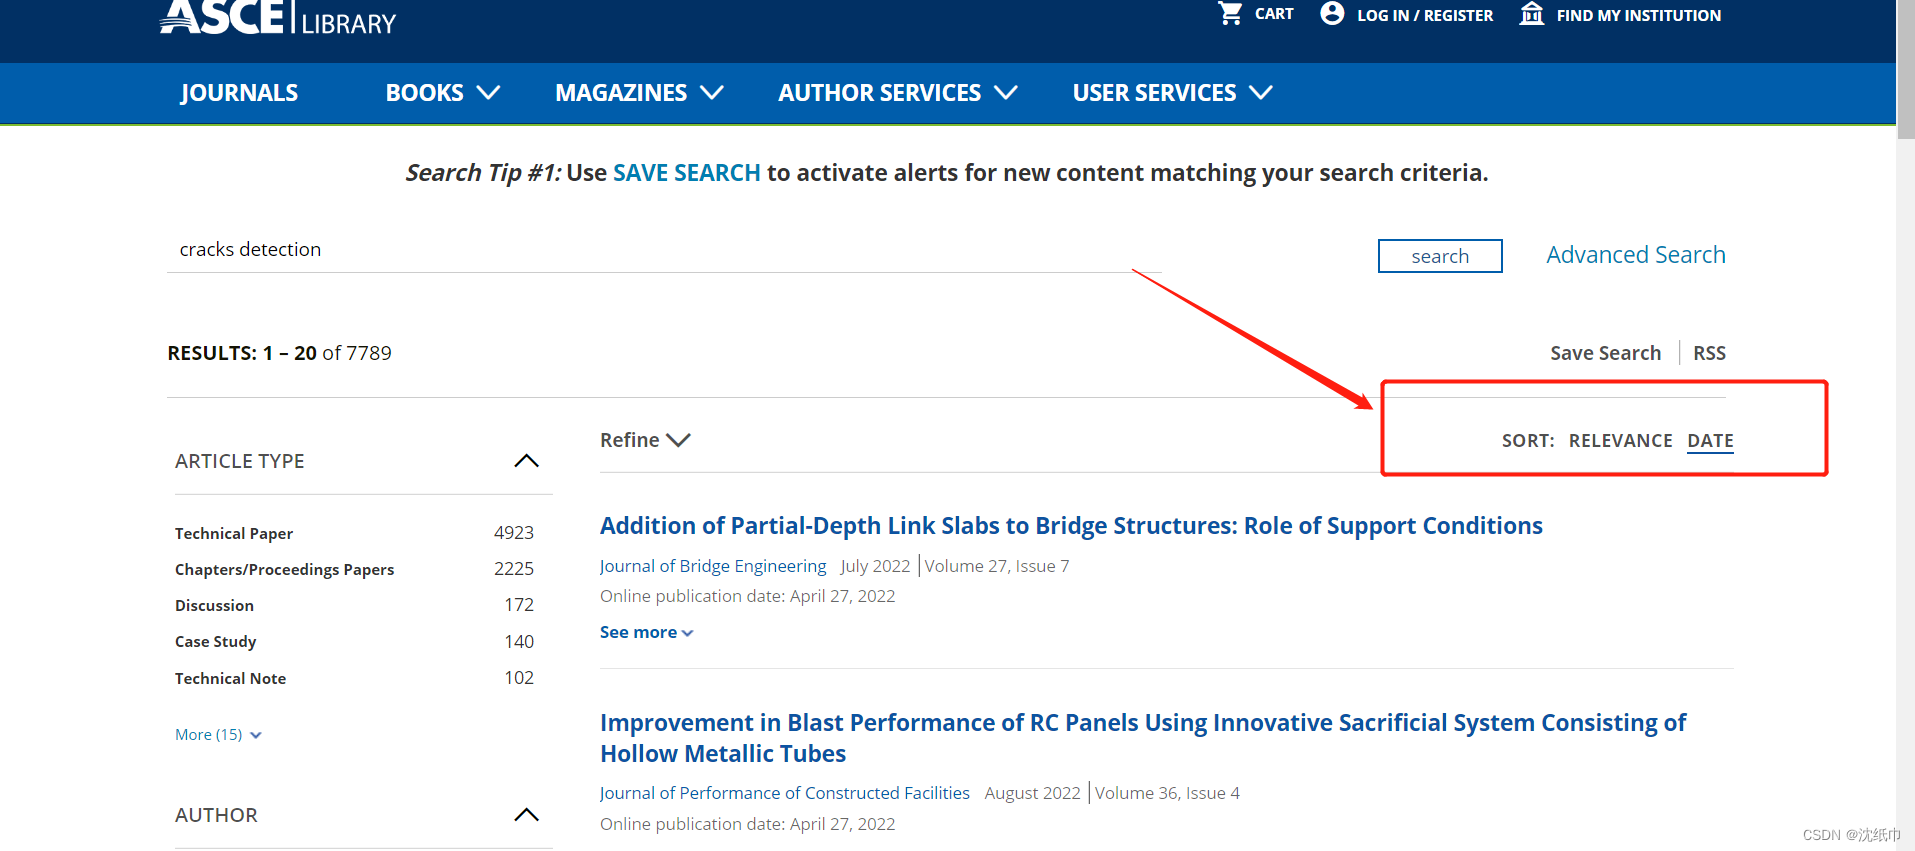
Task: Collapse the Article Type section
Action: 526,461
